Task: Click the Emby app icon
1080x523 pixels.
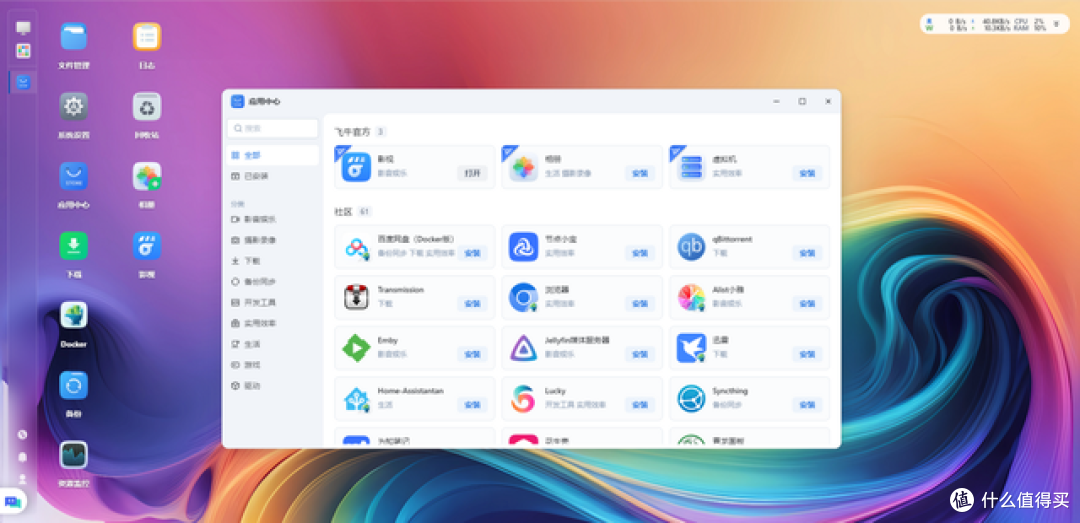Action: pos(356,348)
